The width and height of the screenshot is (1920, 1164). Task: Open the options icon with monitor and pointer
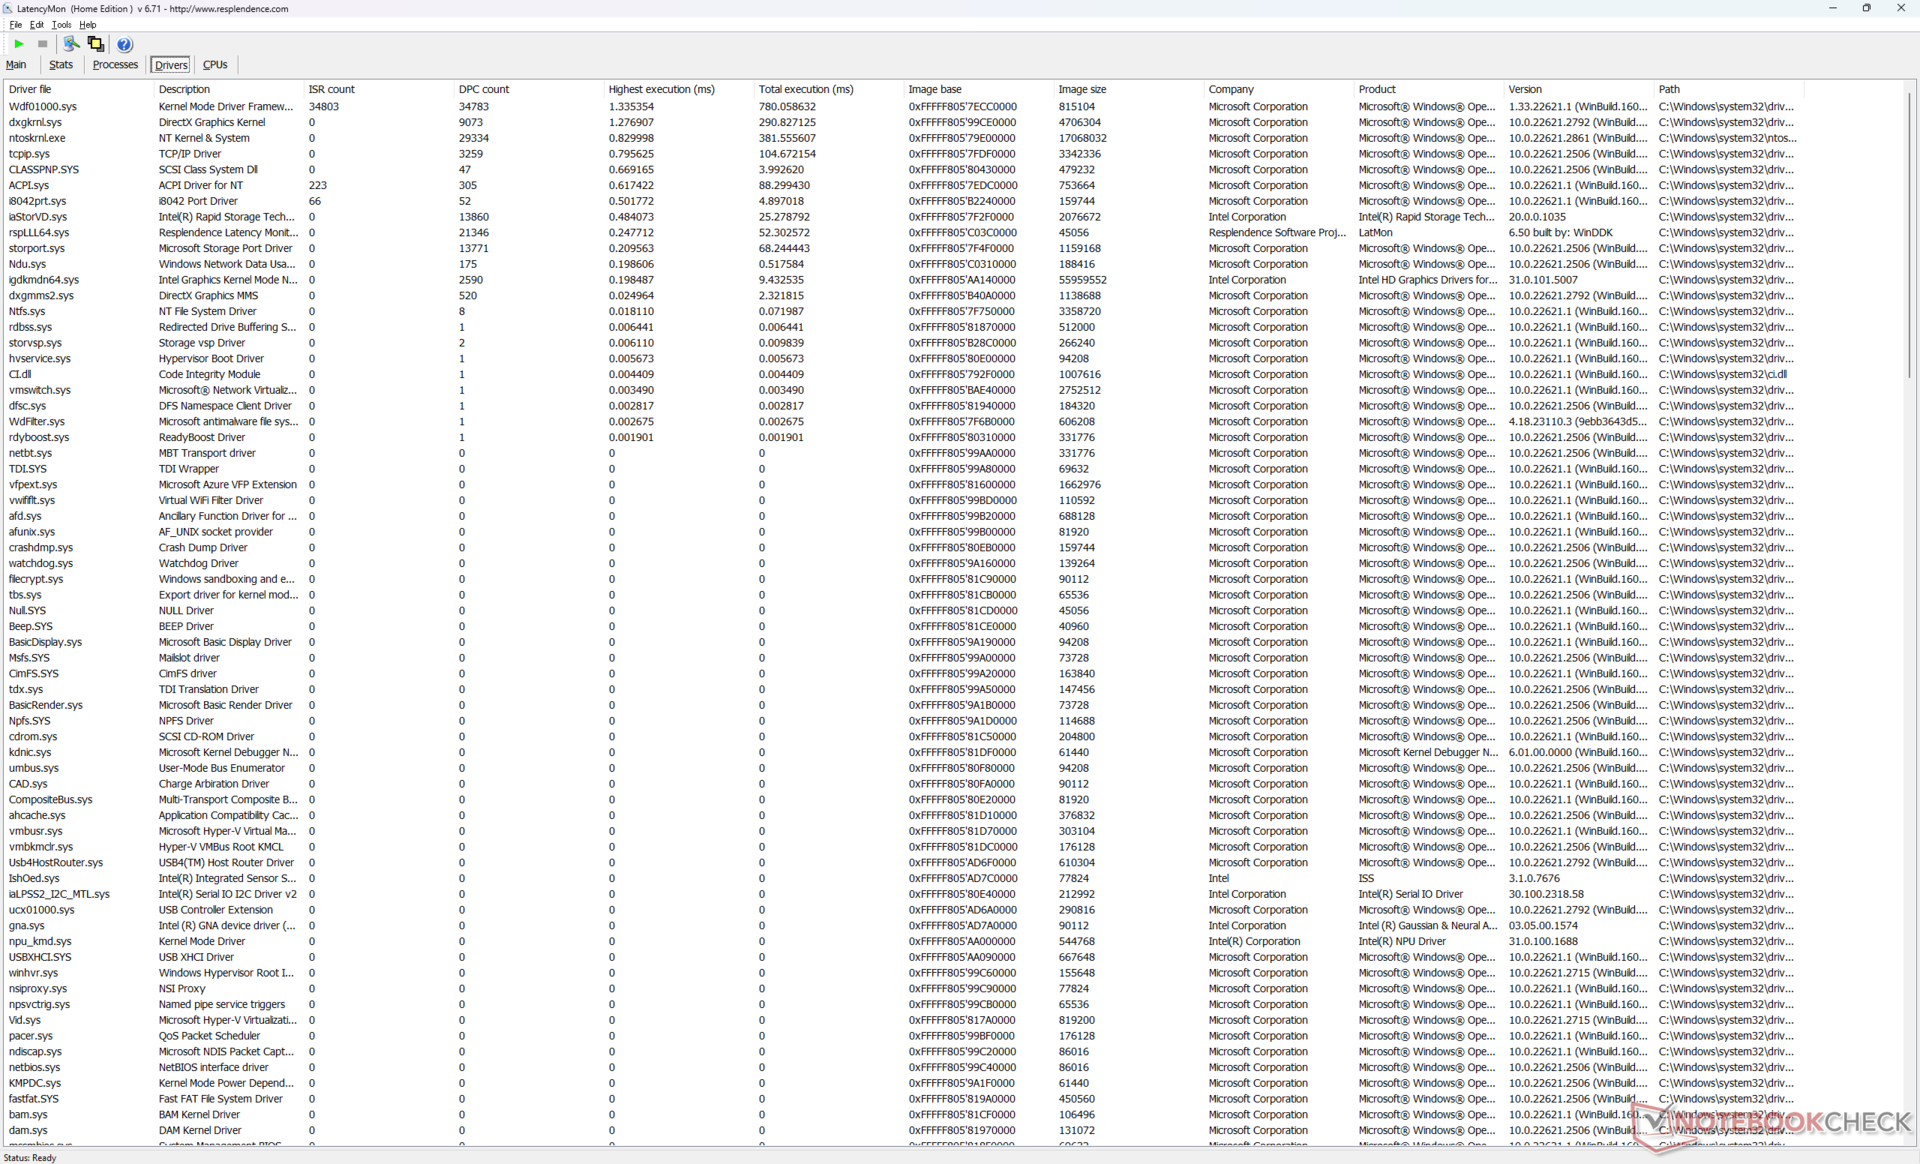(x=71, y=44)
